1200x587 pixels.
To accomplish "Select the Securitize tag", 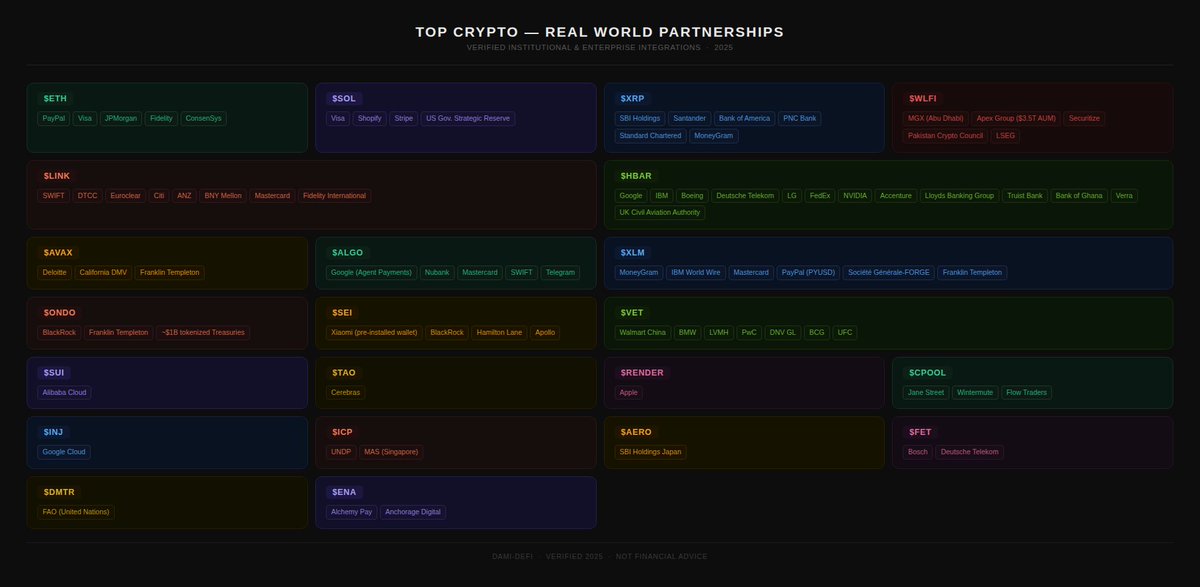I will point(1084,118).
